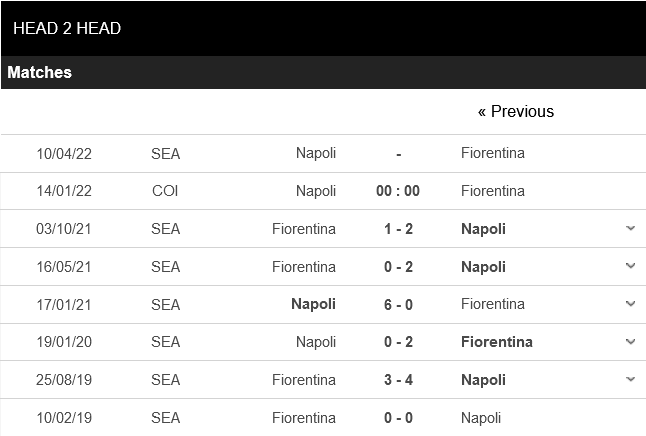Click the 3 - 4 score result
The width and height of the screenshot is (646, 436).
[399, 380]
